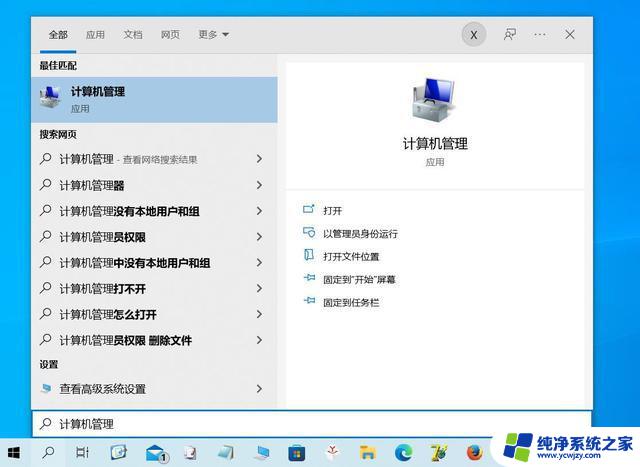Click the 计算机管理 icon in best match
This screenshot has width=640, height=467.
(50, 98)
